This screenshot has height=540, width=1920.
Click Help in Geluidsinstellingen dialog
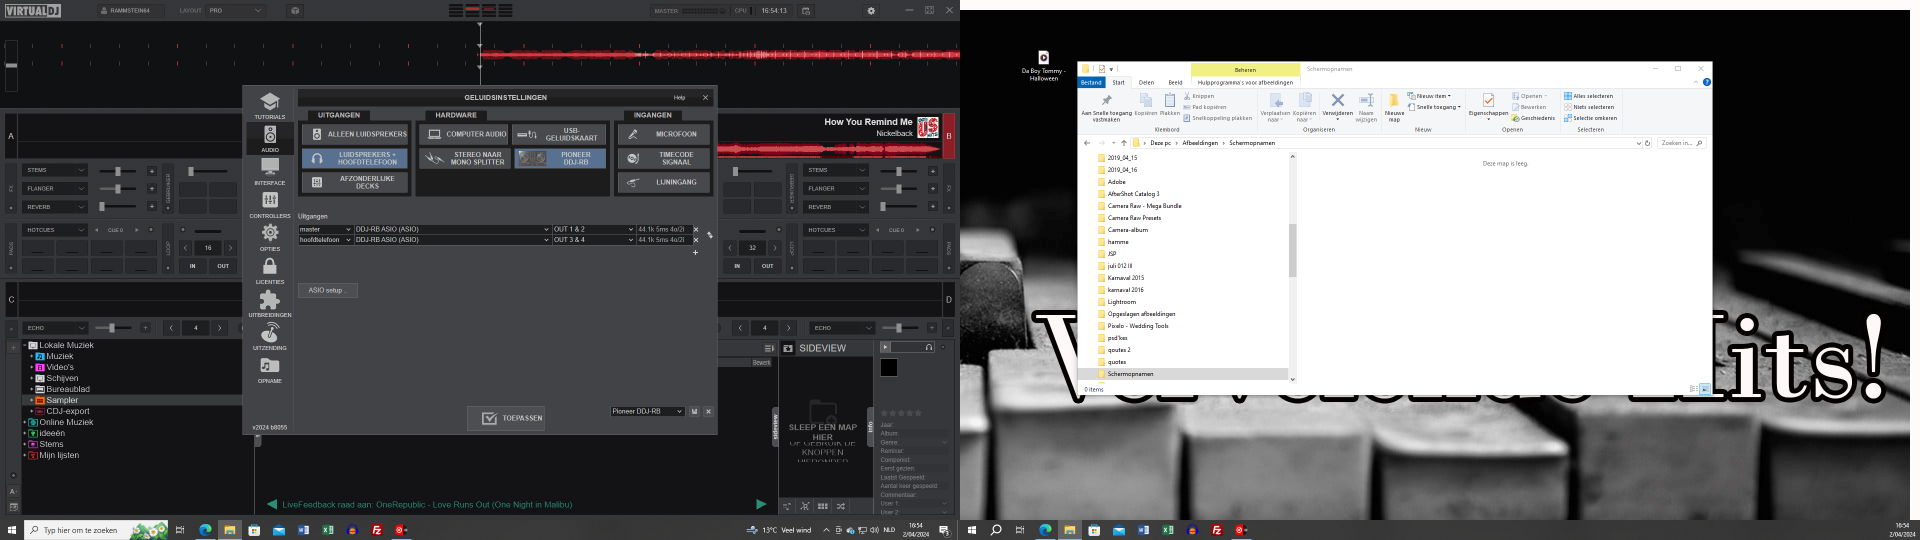click(x=679, y=98)
